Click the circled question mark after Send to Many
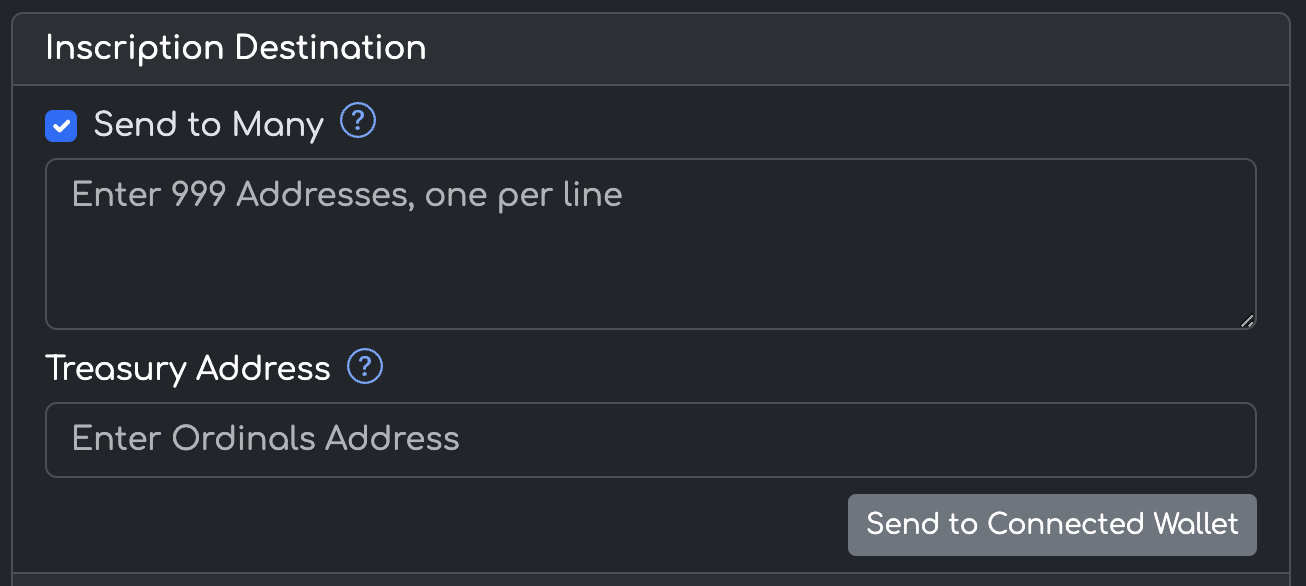 (358, 122)
